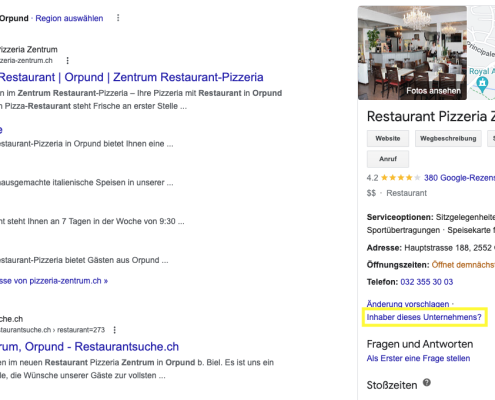495x400 pixels.
Task: Click the star rating icons
Action: [x=401, y=178]
